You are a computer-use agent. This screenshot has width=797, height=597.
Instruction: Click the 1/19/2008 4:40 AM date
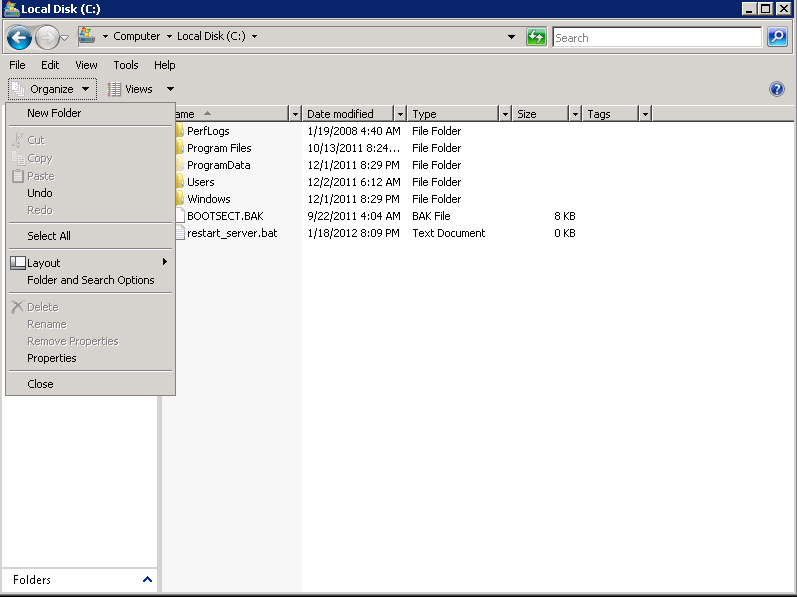point(354,131)
